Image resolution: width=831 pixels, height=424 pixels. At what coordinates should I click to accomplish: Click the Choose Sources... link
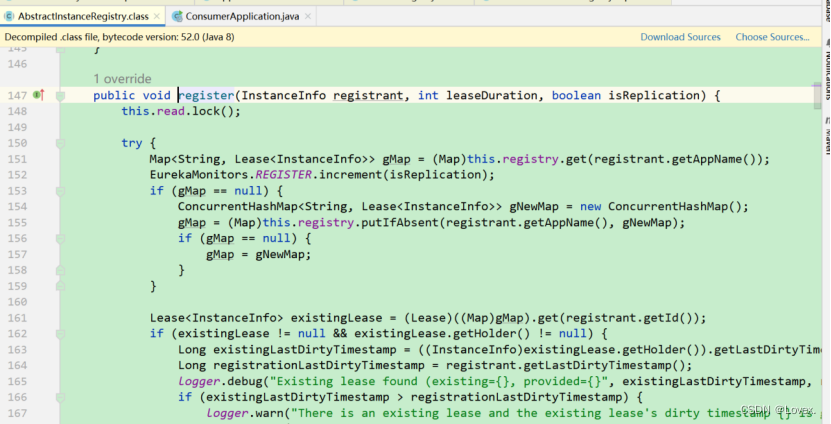pyautogui.click(x=772, y=37)
